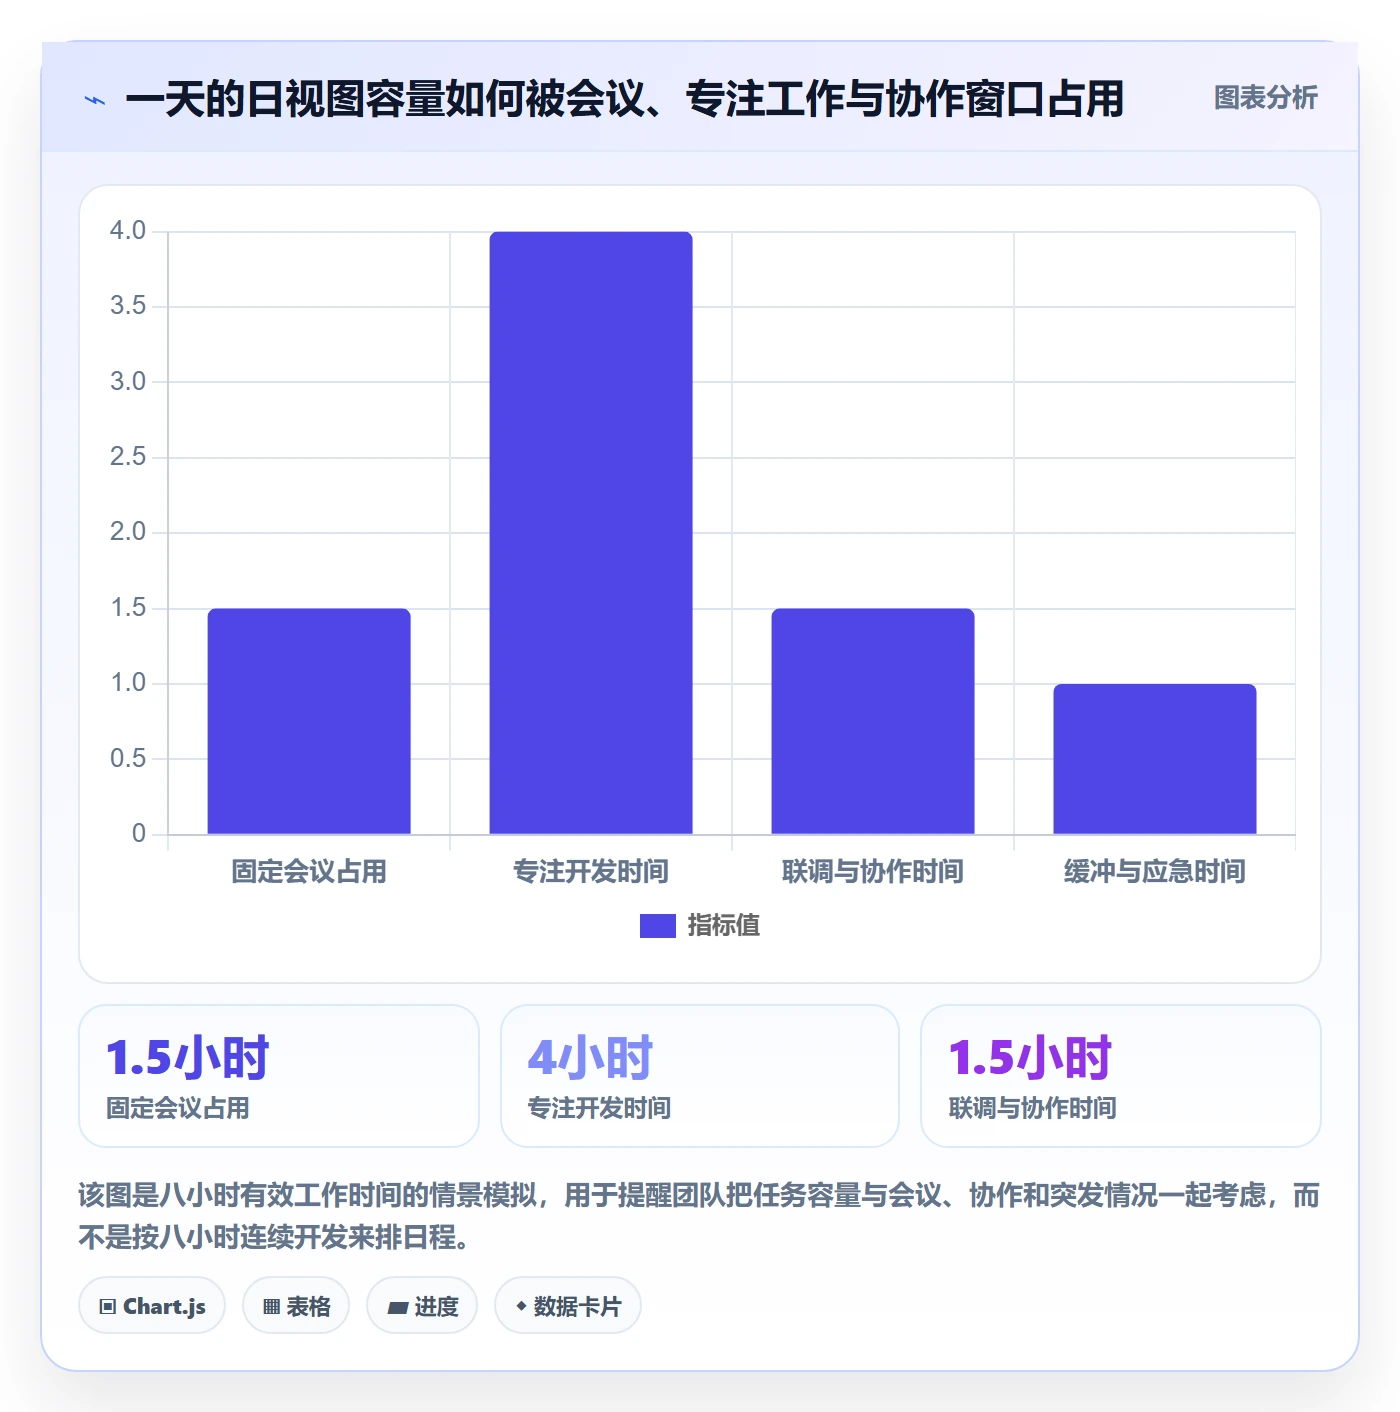Click the x-axis label 固定会议占用
Viewport: 1400px width, 1412px height.
pyautogui.click(x=309, y=872)
